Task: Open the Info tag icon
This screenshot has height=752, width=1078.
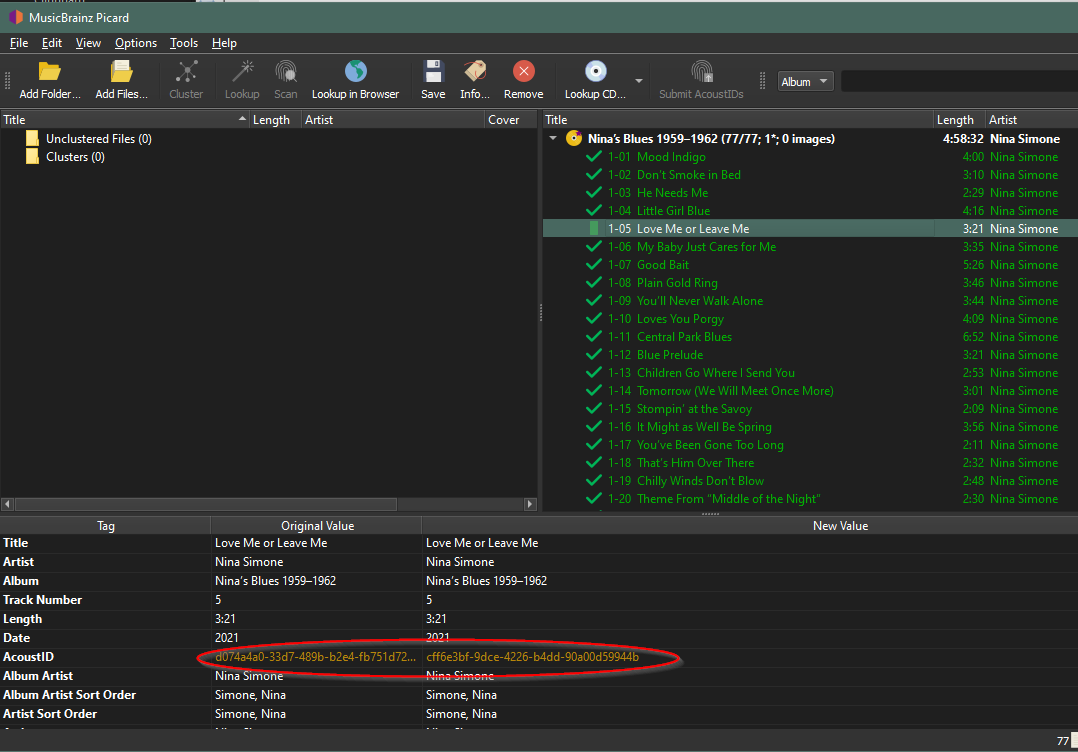Action: point(475,73)
